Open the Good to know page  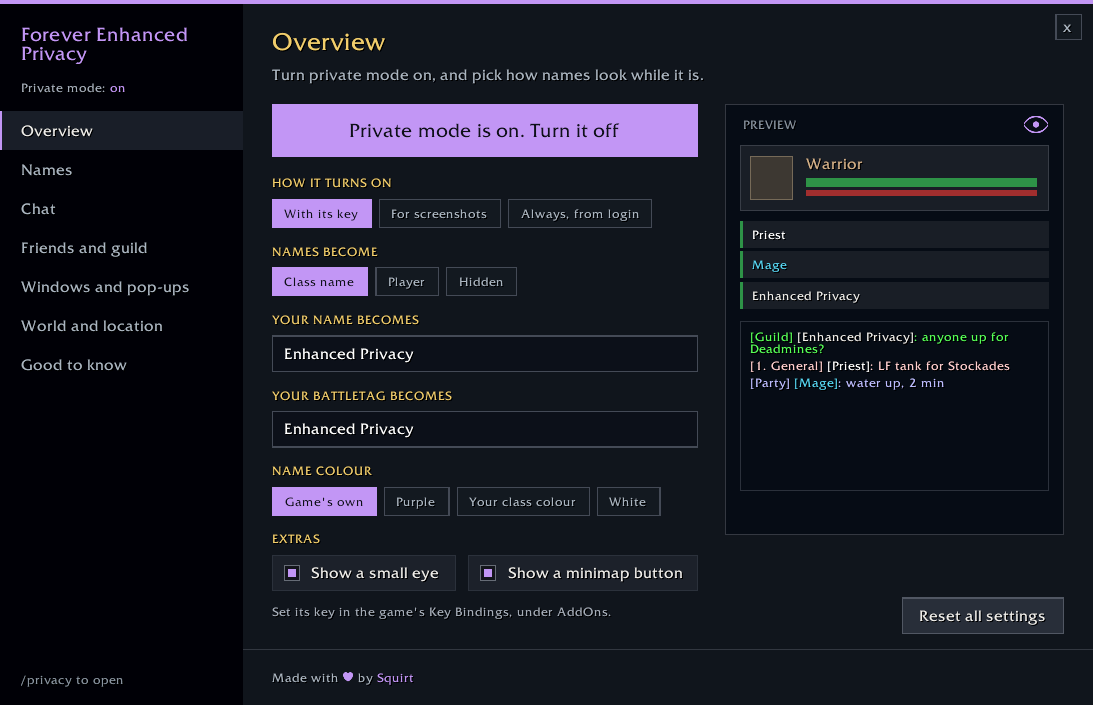121,365
